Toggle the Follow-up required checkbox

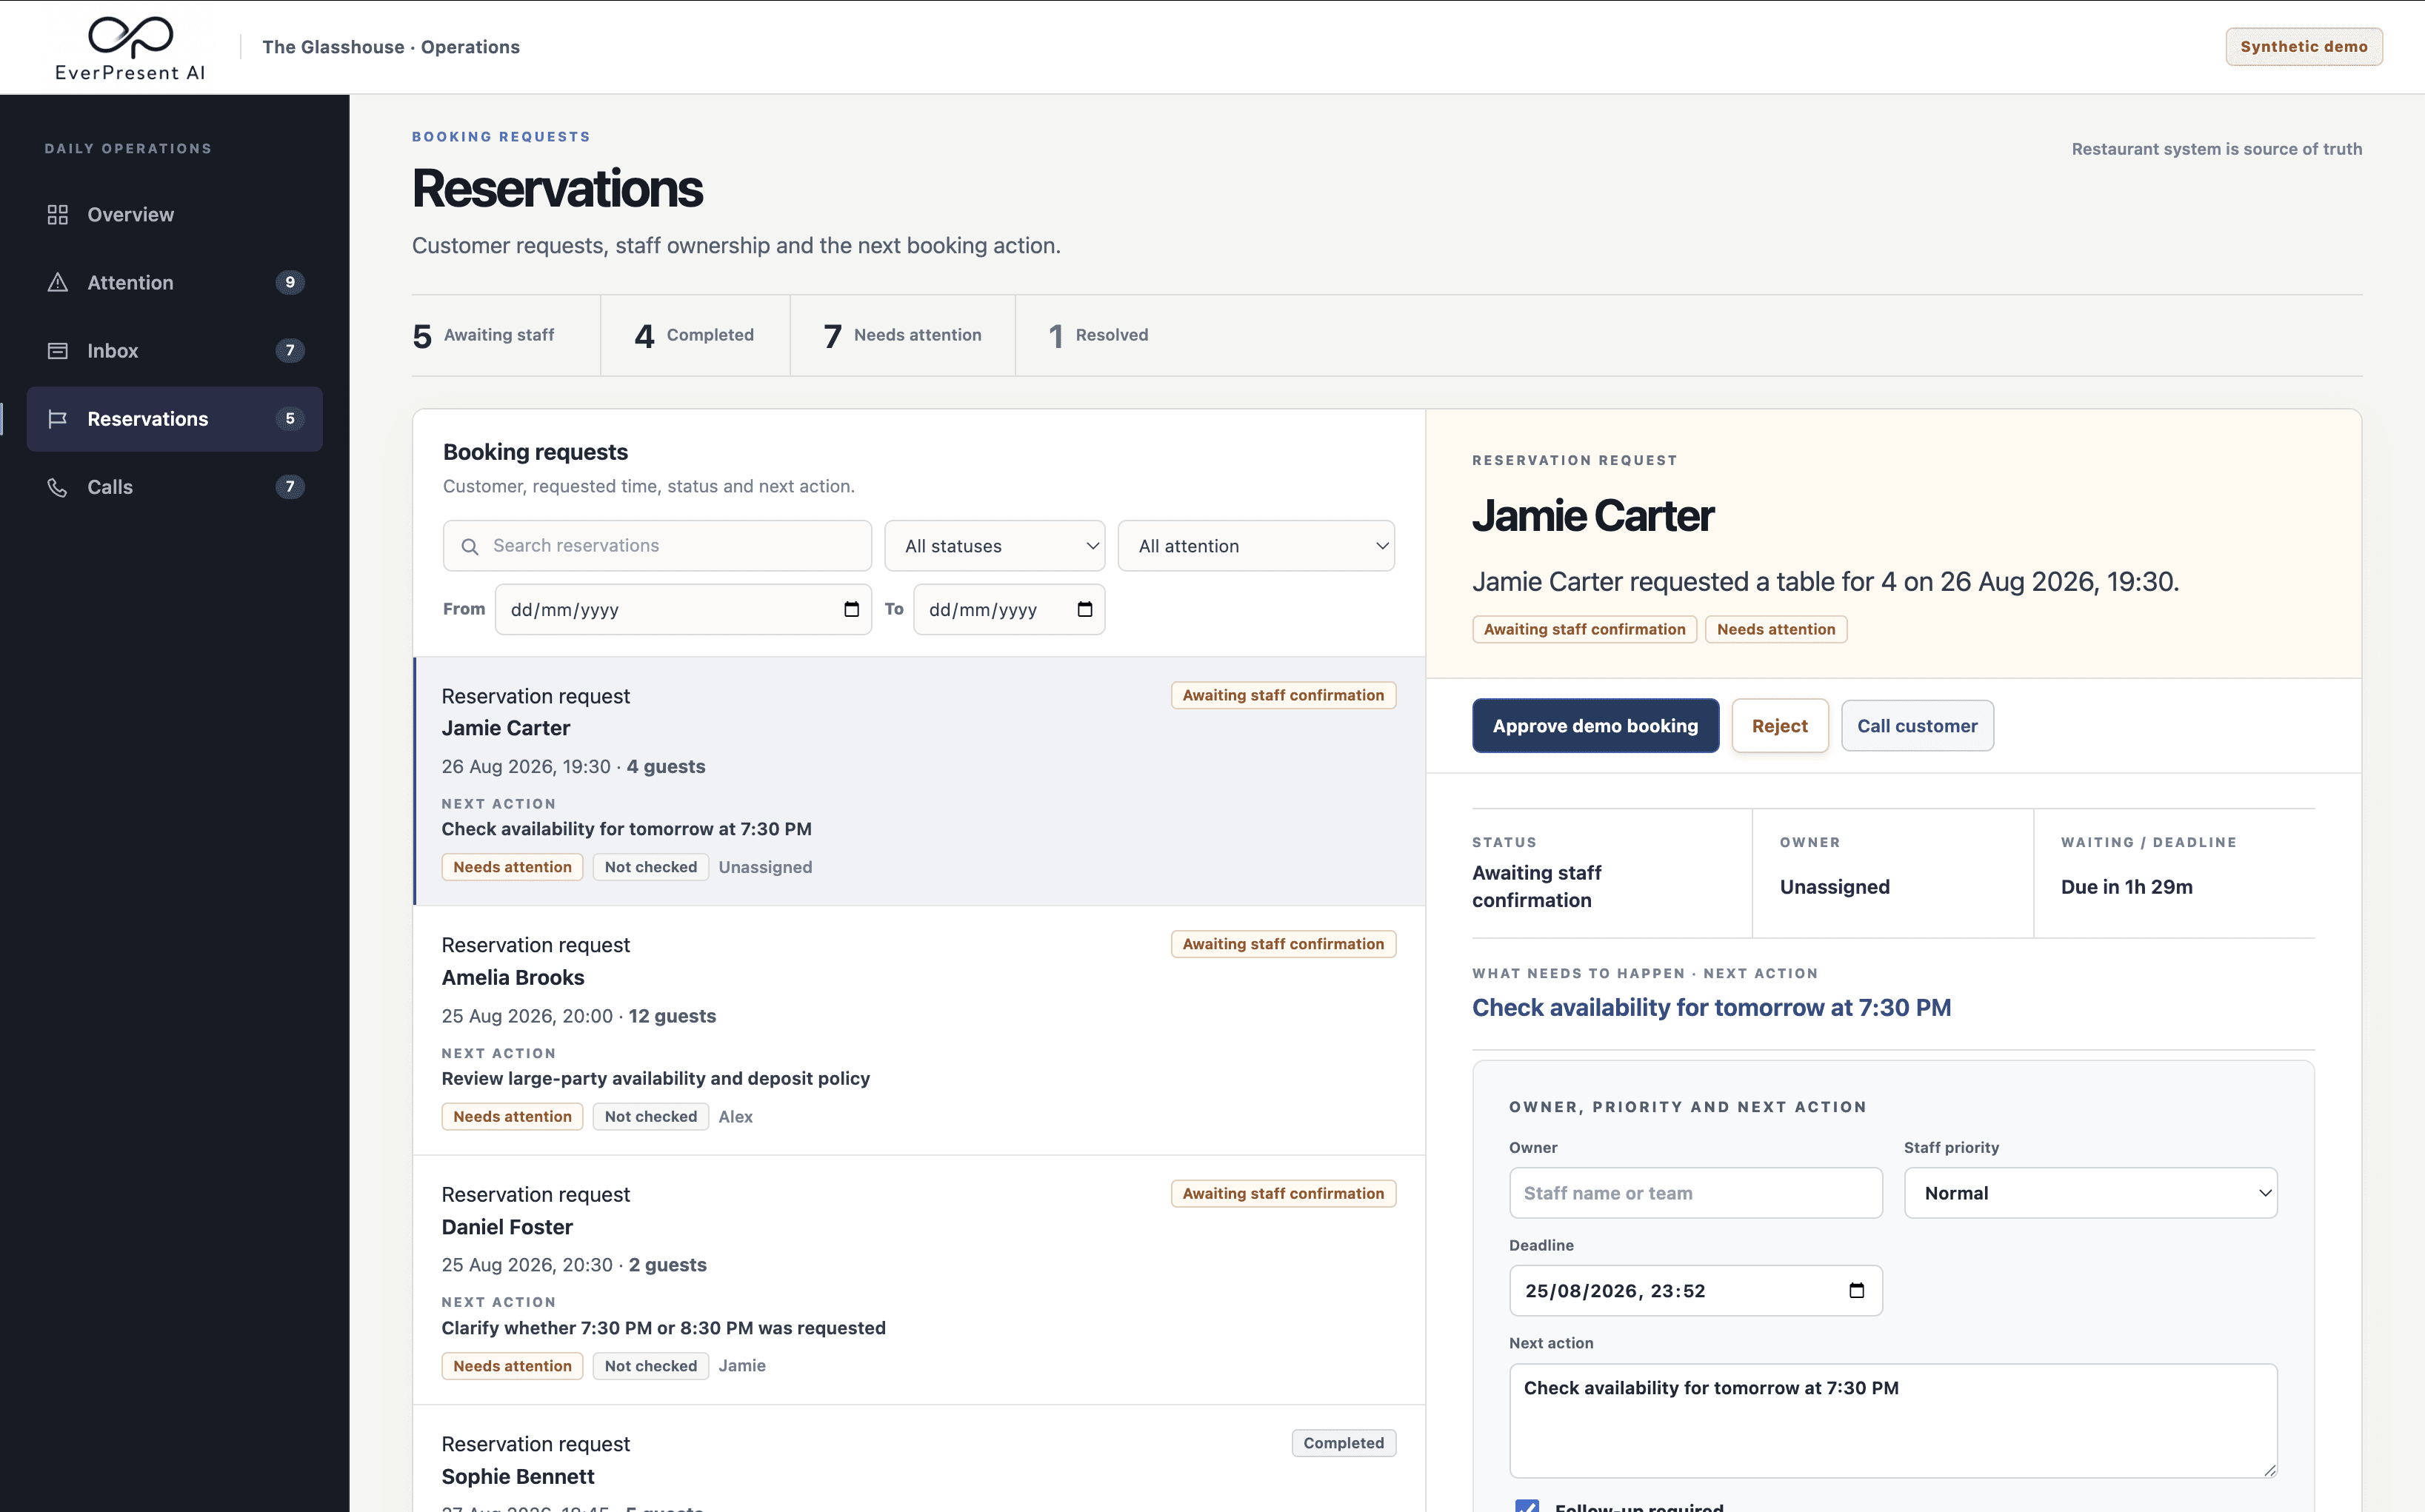1527,1506
